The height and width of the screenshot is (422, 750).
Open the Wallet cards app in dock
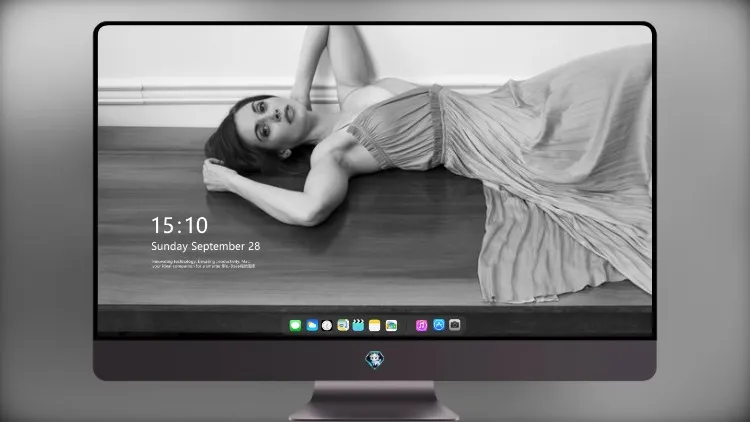391,326
